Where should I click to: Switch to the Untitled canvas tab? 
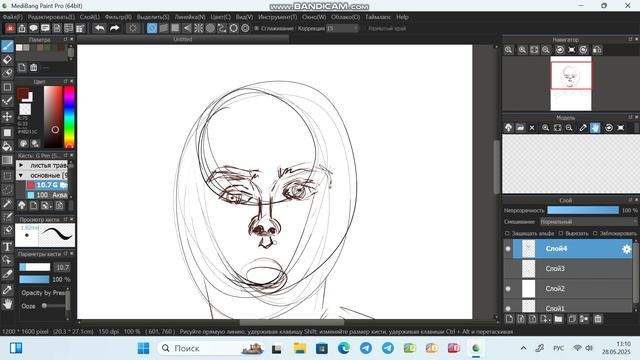click(x=183, y=39)
